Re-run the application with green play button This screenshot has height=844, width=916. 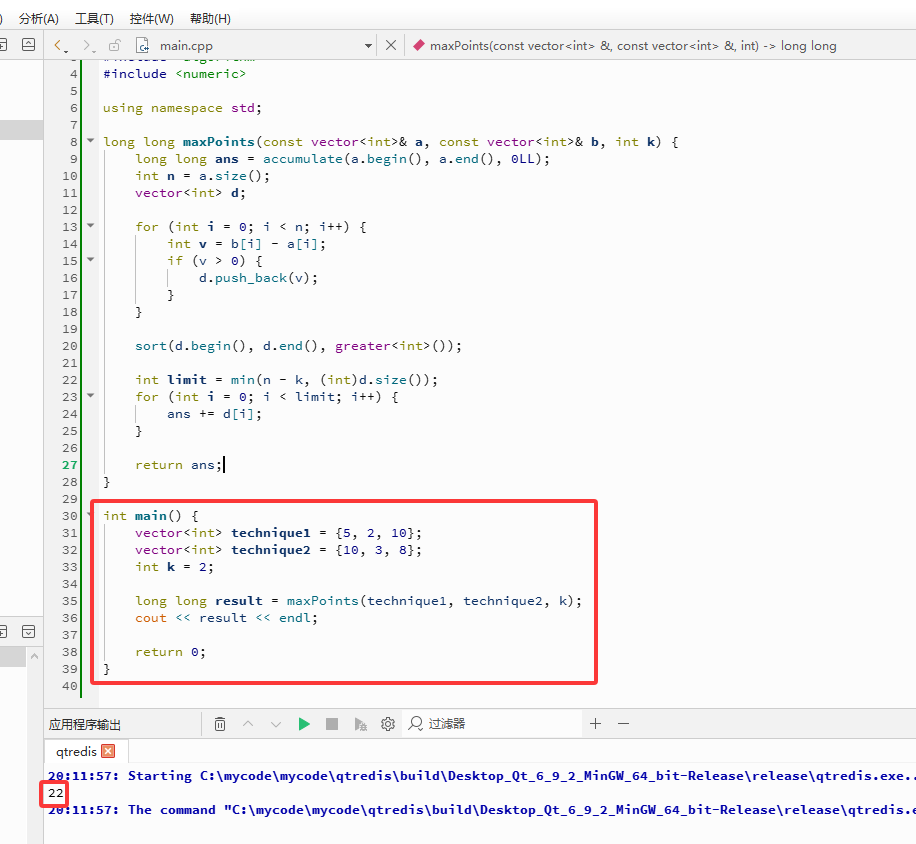point(304,724)
